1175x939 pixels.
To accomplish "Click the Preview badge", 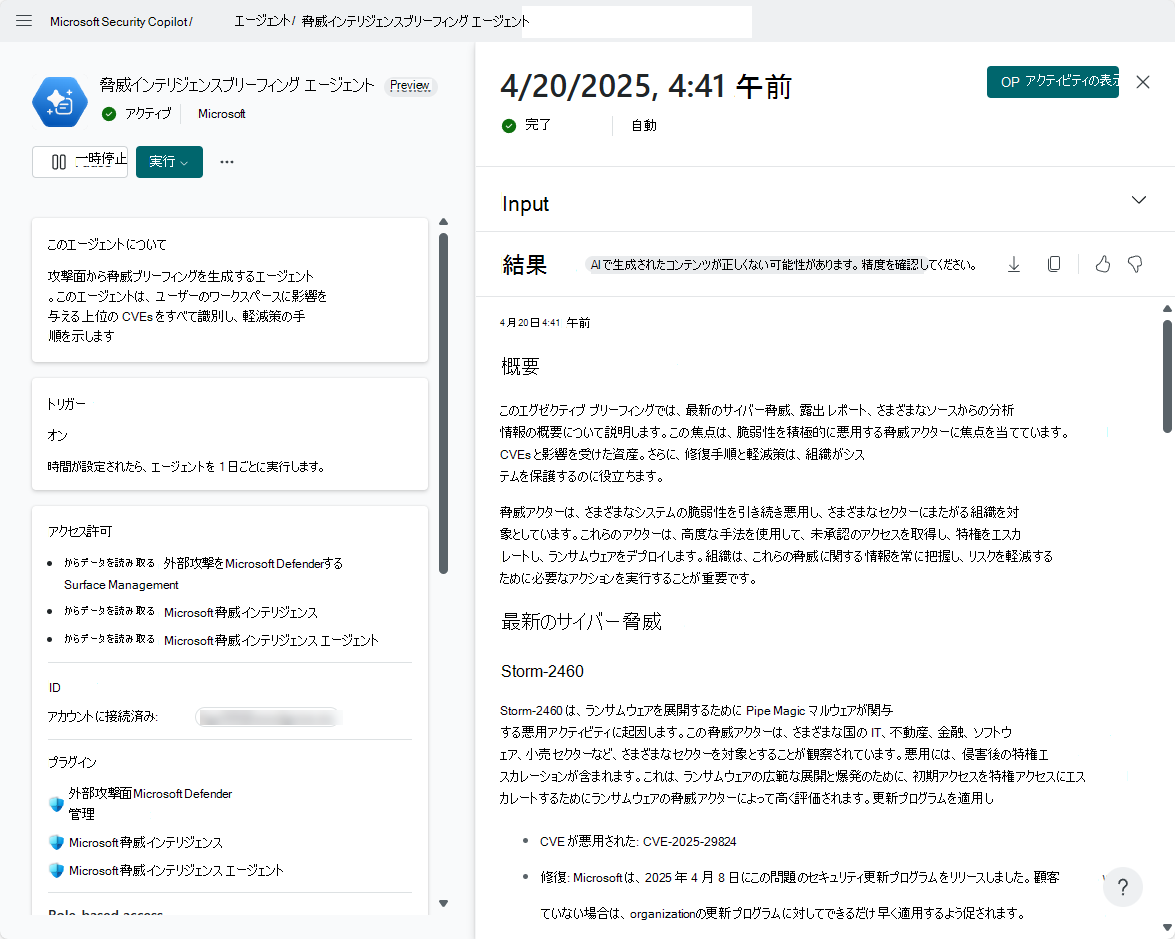I will pos(410,86).
